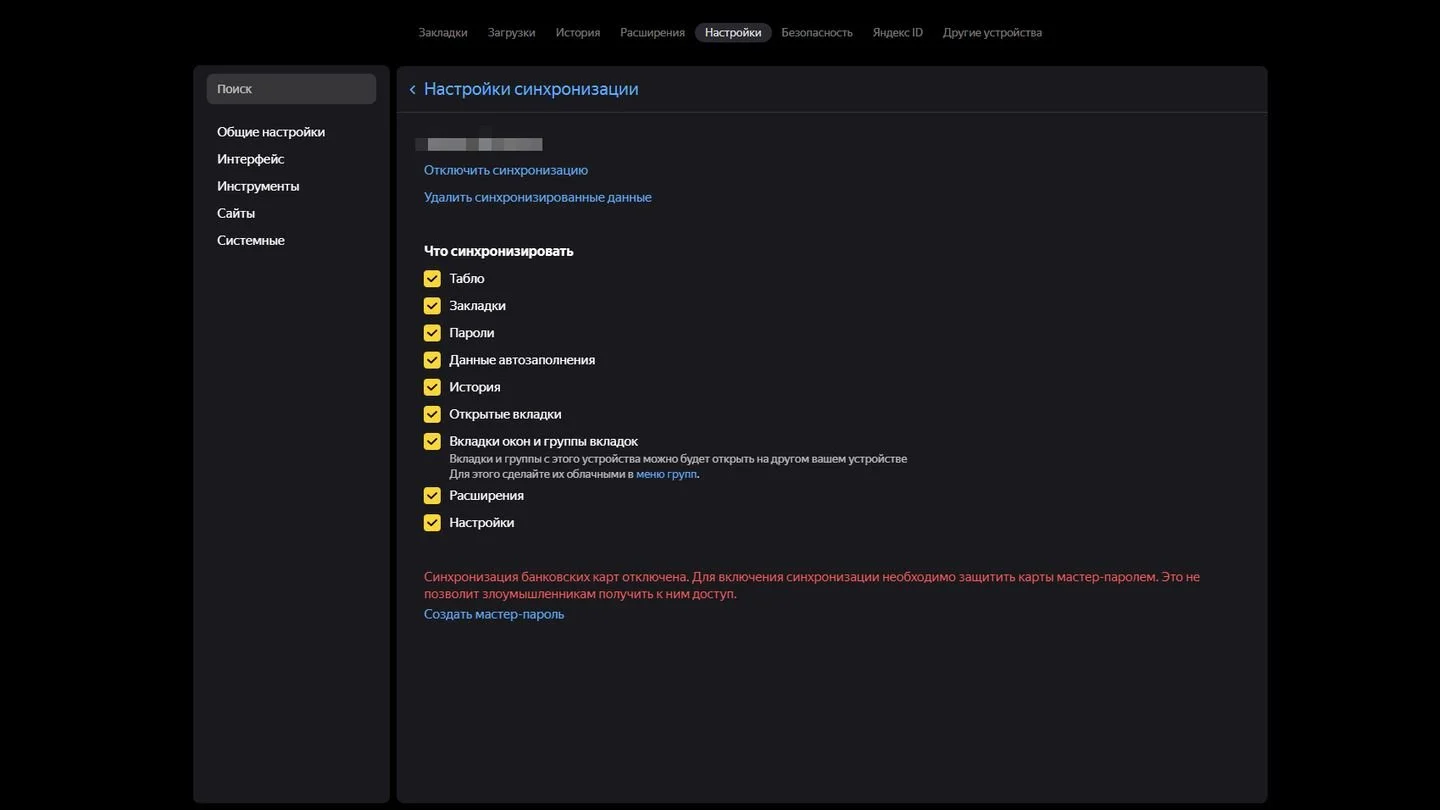Go back using the arrow beside Настройки синхронизации
The height and width of the screenshot is (810, 1440).
[x=412, y=90]
